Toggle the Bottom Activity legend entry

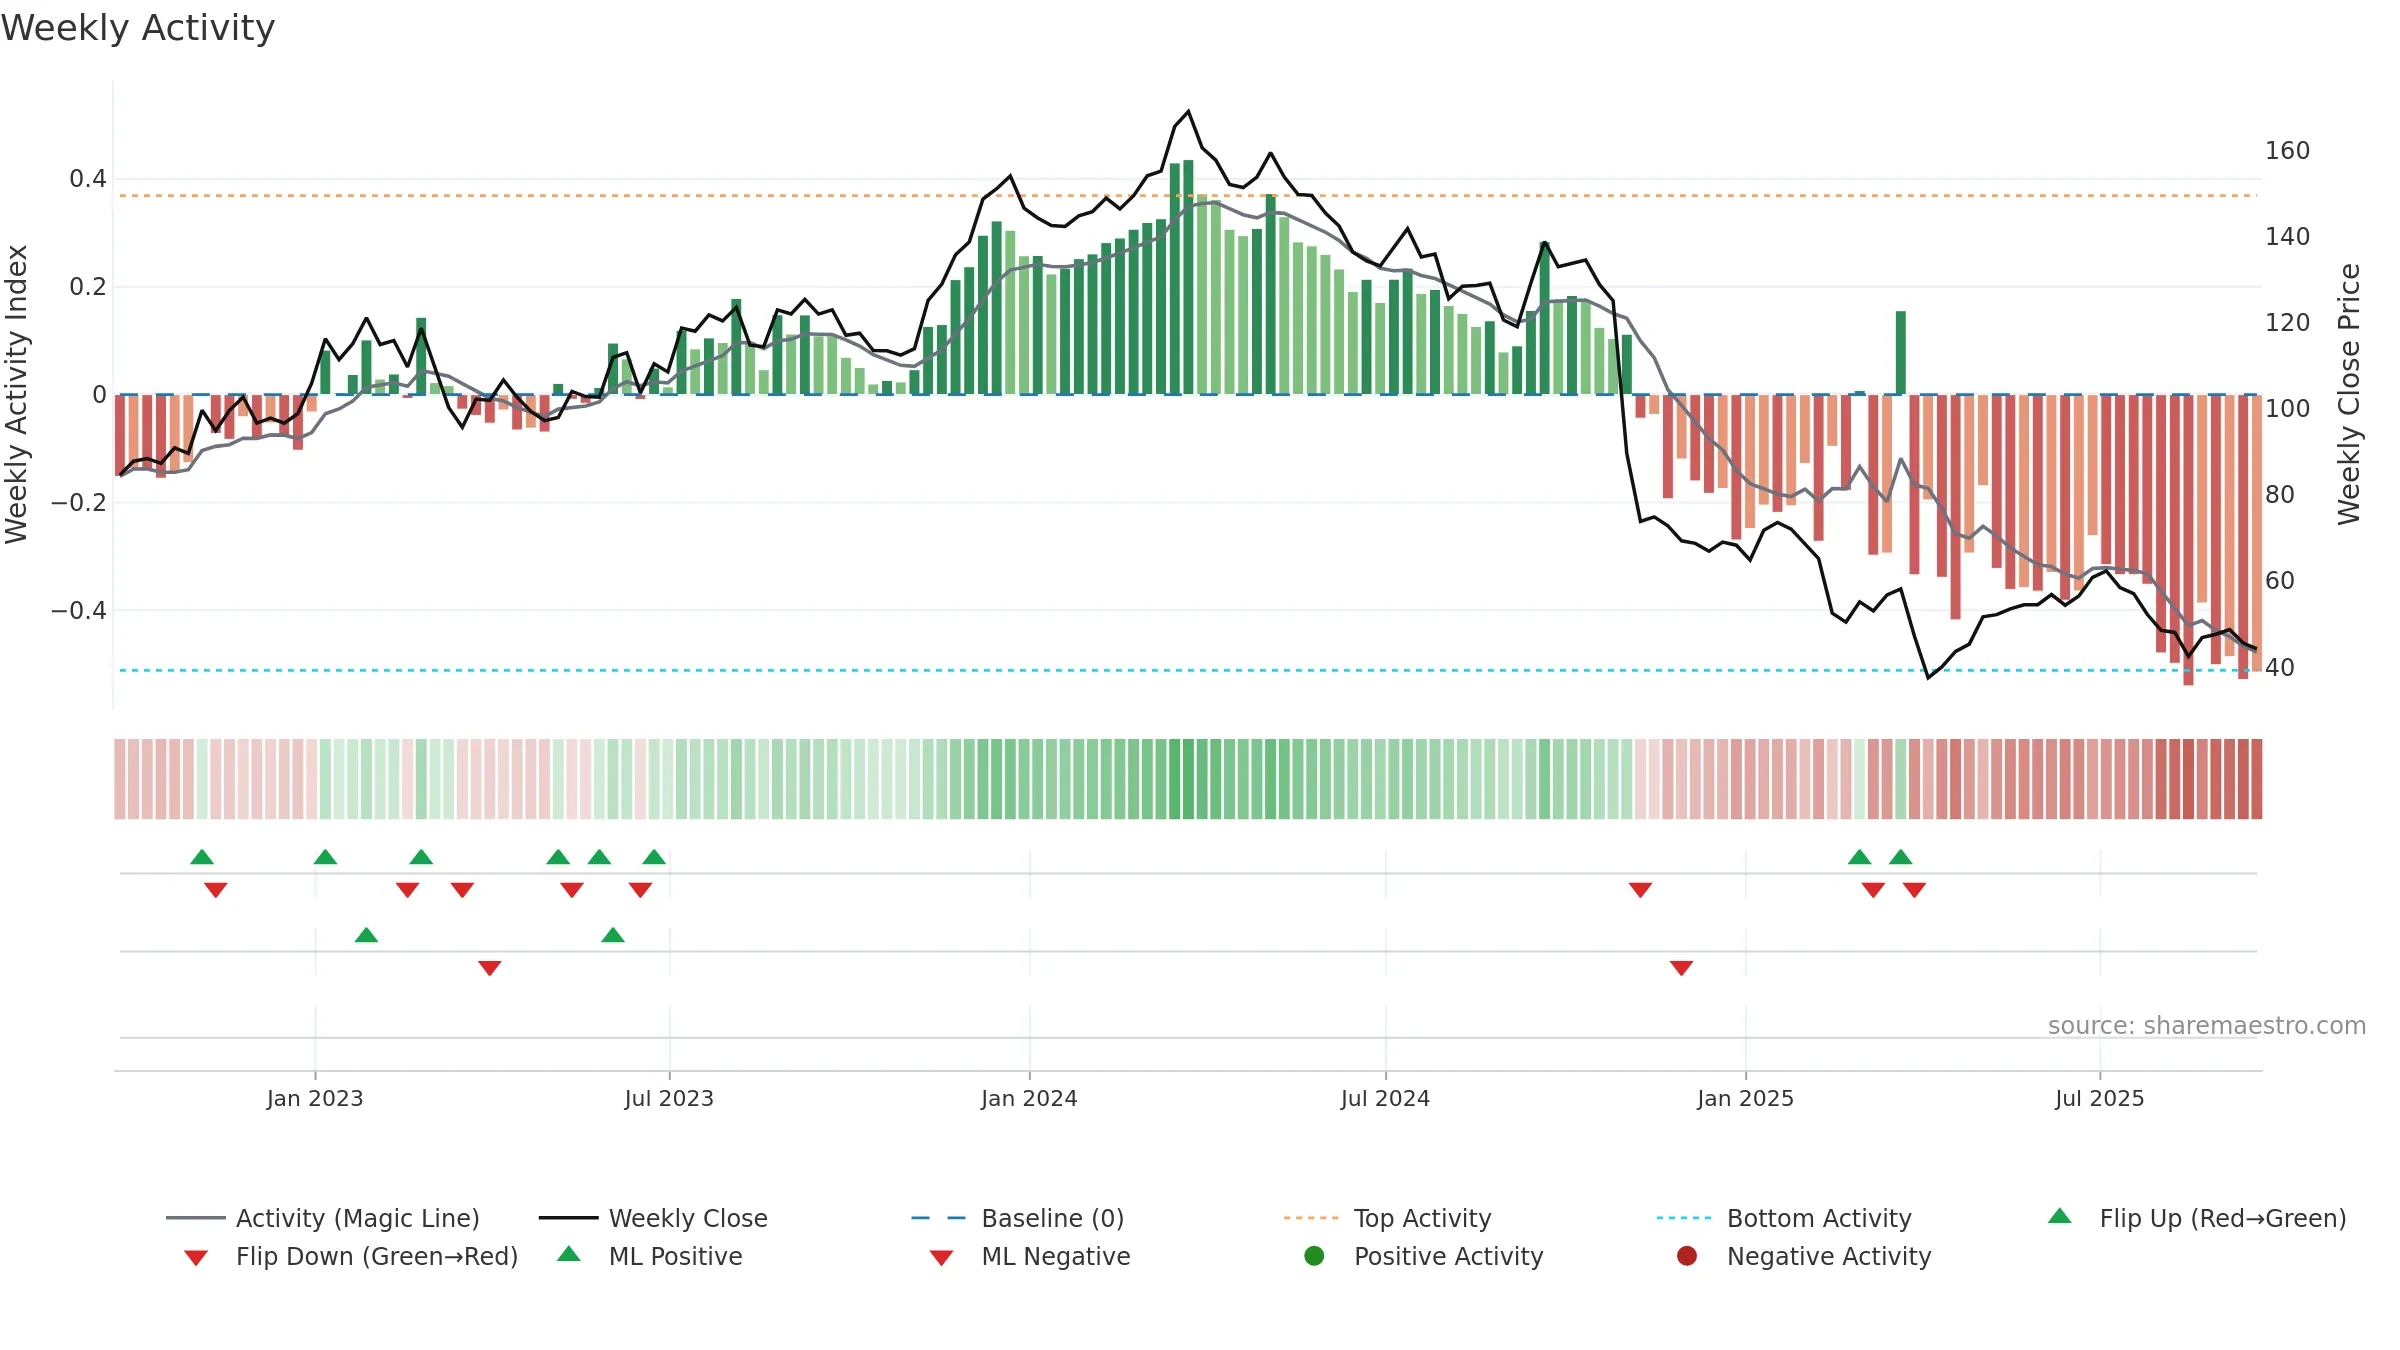tap(1784, 1218)
